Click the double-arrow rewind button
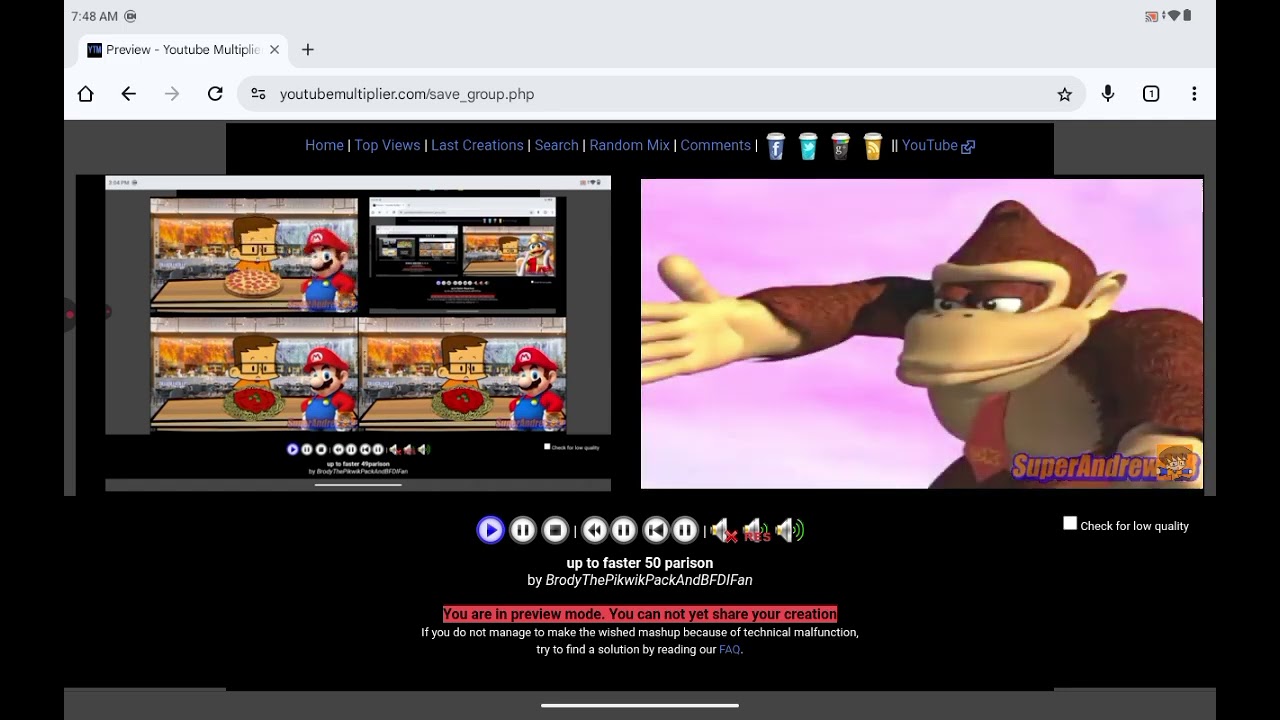This screenshot has width=1280, height=720. (x=595, y=530)
